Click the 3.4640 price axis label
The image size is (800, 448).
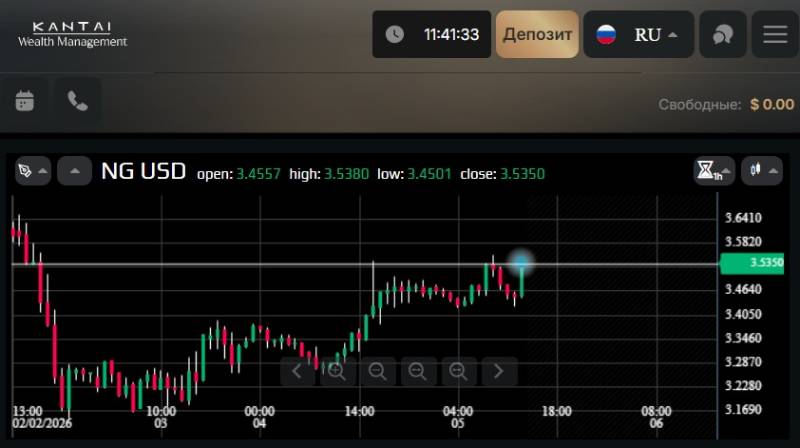tap(743, 289)
